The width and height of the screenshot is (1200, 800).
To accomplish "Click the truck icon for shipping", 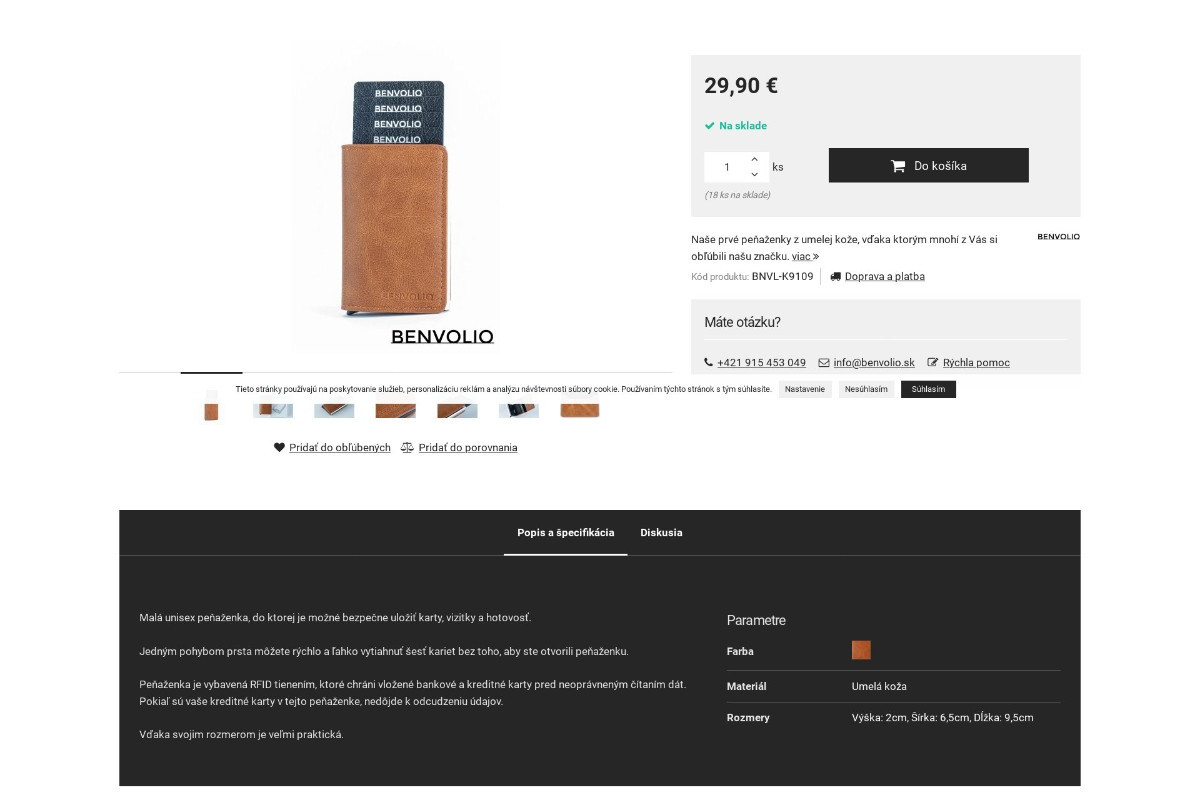I will [x=836, y=277].
